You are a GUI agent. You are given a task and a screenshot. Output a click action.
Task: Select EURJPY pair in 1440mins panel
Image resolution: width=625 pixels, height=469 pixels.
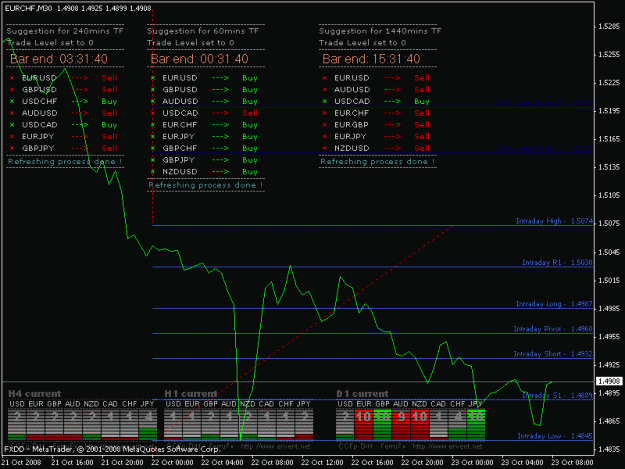click(x=350, y=137)
